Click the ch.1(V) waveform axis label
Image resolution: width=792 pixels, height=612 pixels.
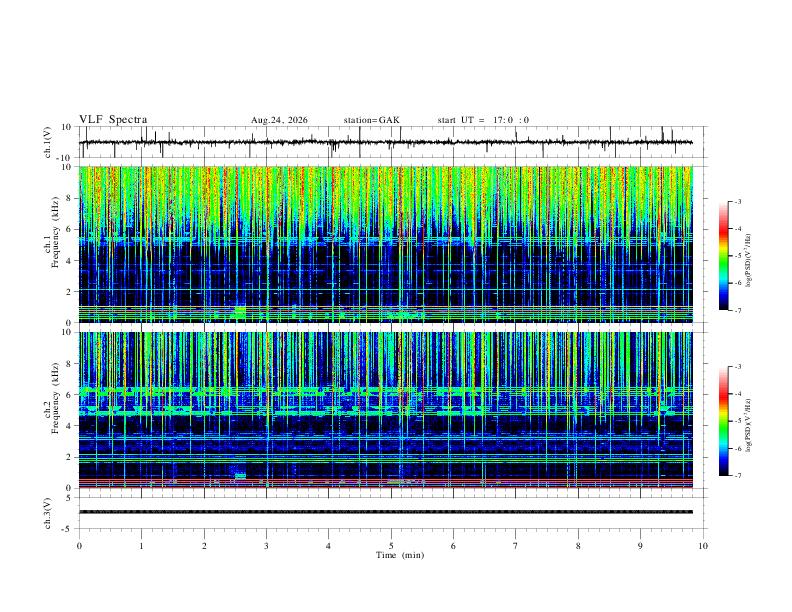tap(48, 142)
